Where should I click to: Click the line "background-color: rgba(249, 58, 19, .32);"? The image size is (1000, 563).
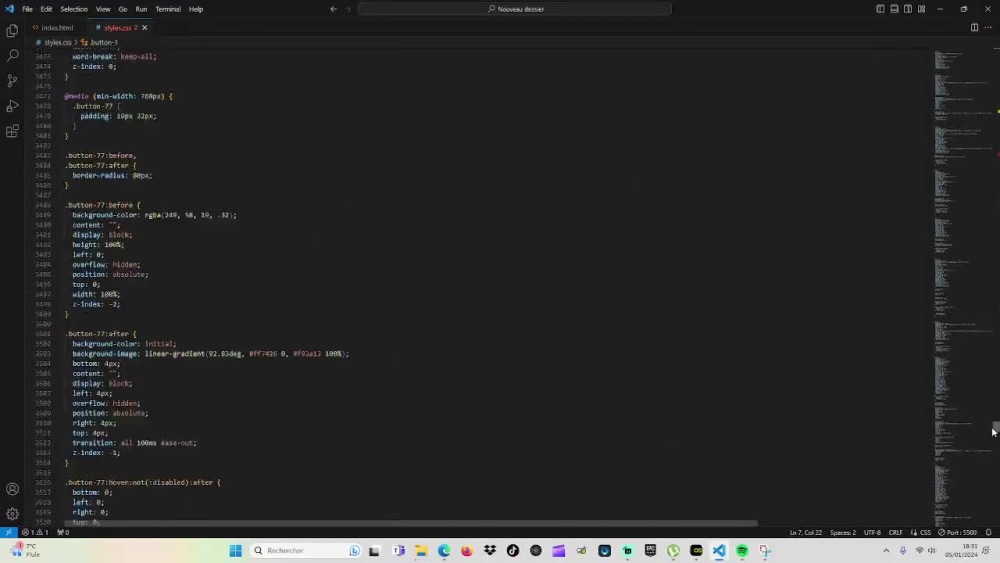154,216
